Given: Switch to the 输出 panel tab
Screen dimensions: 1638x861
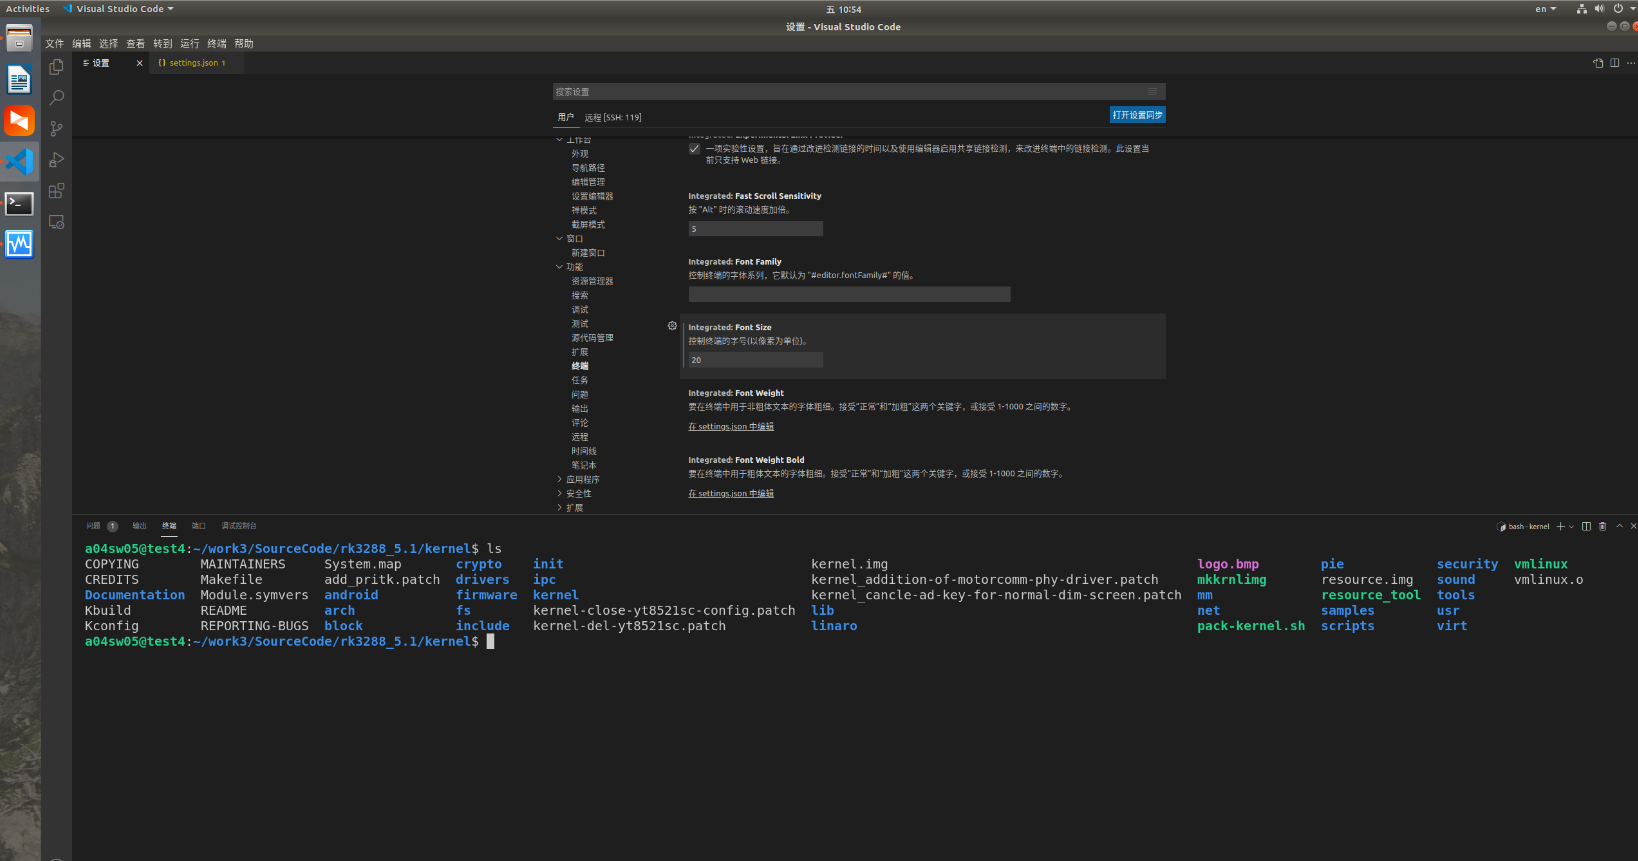Looking at the screenshot, I should coord(139,526).
